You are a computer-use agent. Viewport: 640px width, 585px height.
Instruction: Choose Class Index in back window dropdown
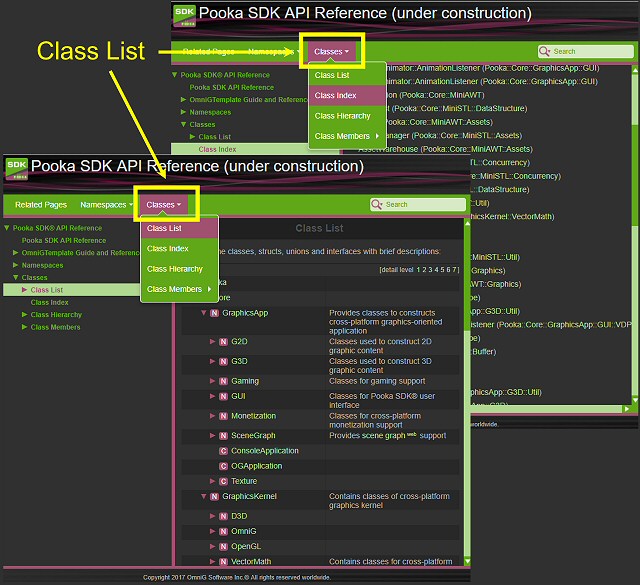pos(347,96)
